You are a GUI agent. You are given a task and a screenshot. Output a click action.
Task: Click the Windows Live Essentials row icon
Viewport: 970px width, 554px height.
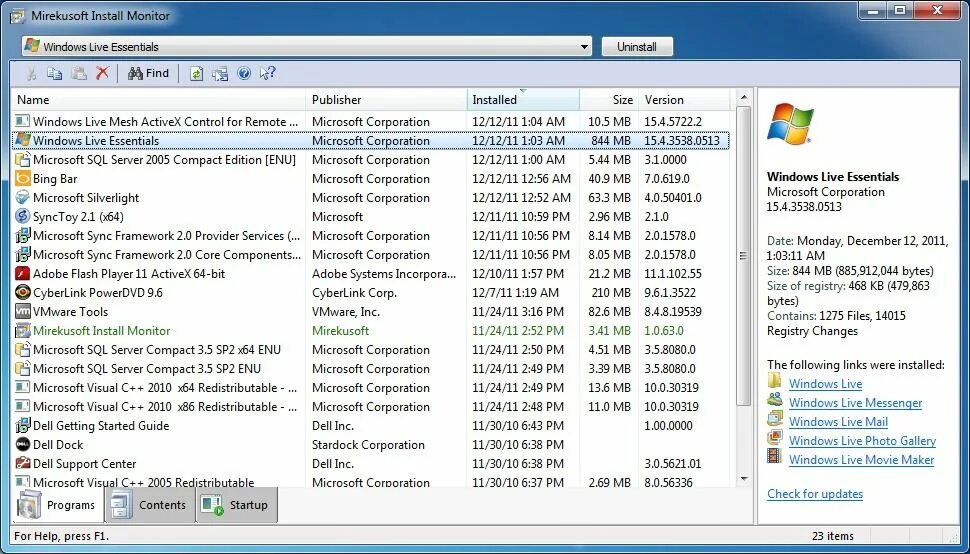point(23,140)
